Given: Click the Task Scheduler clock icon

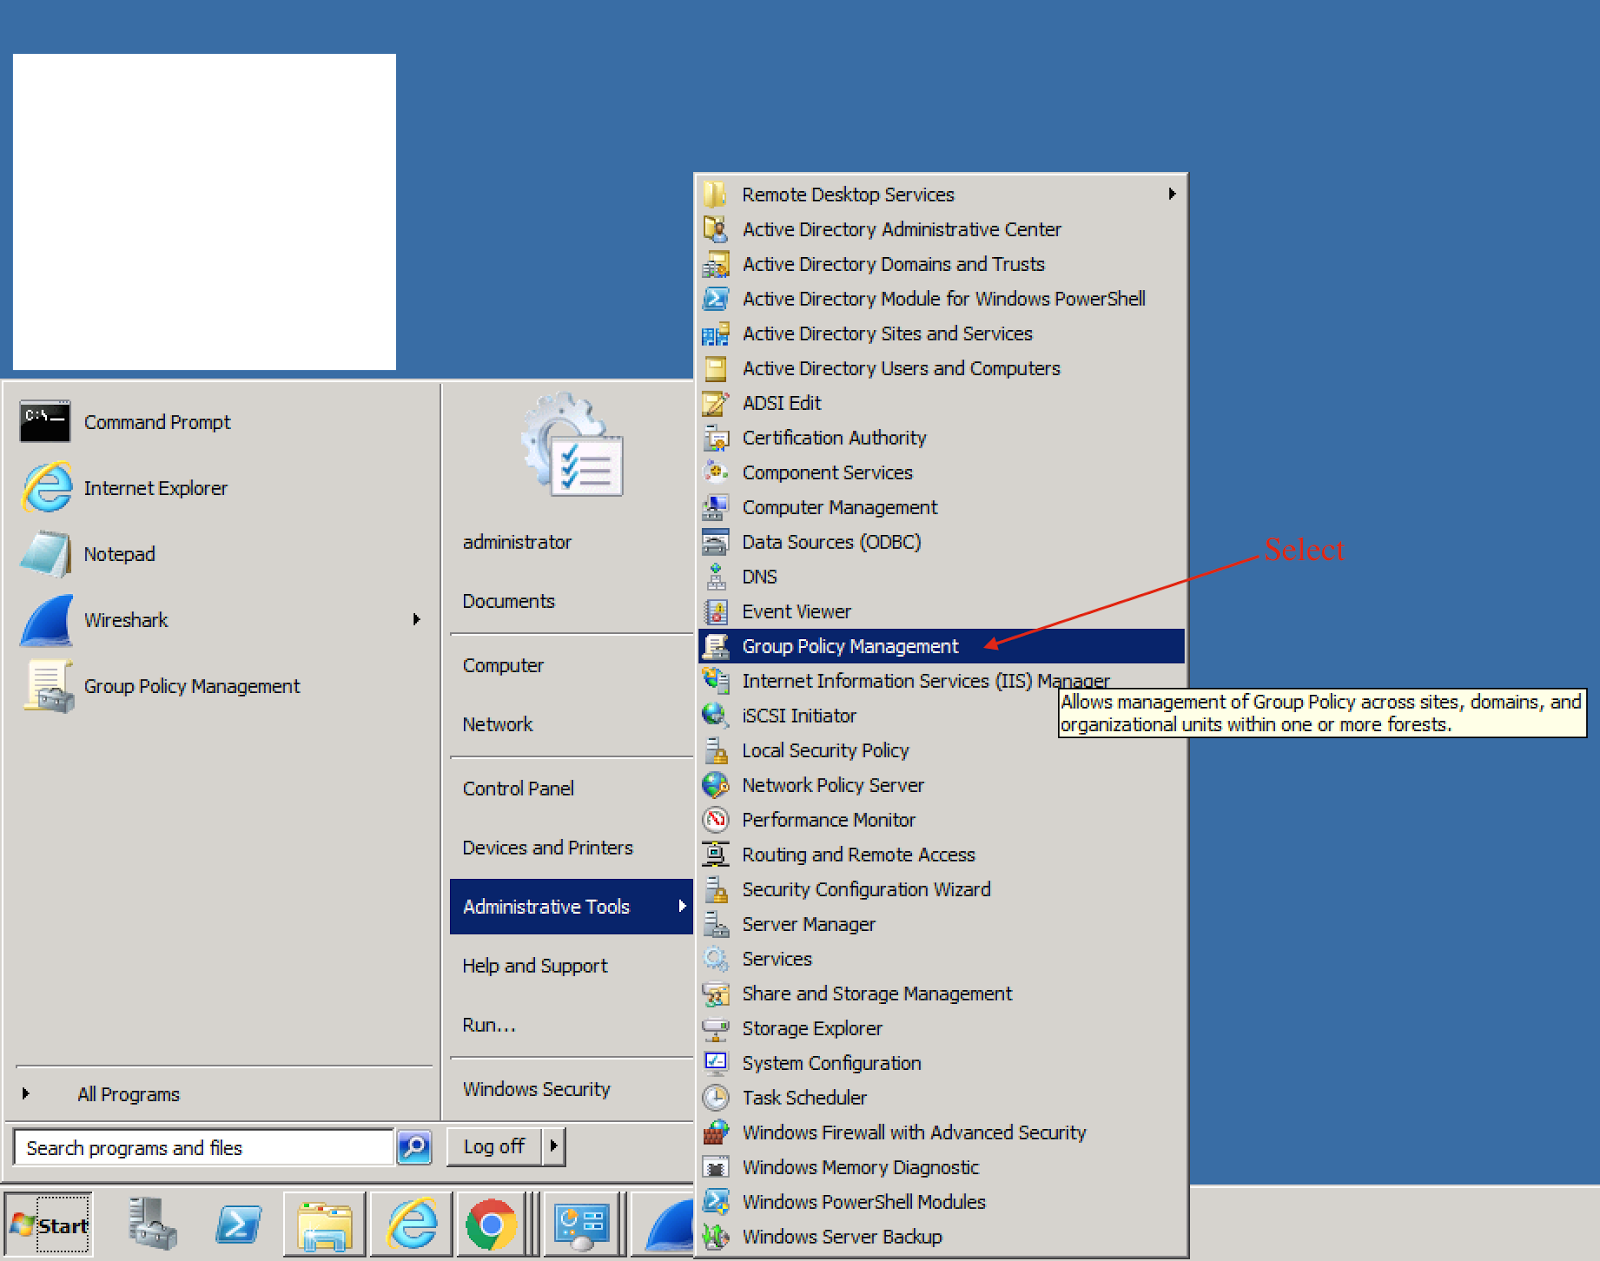Looking at the screenshot, I should 716,1098.
